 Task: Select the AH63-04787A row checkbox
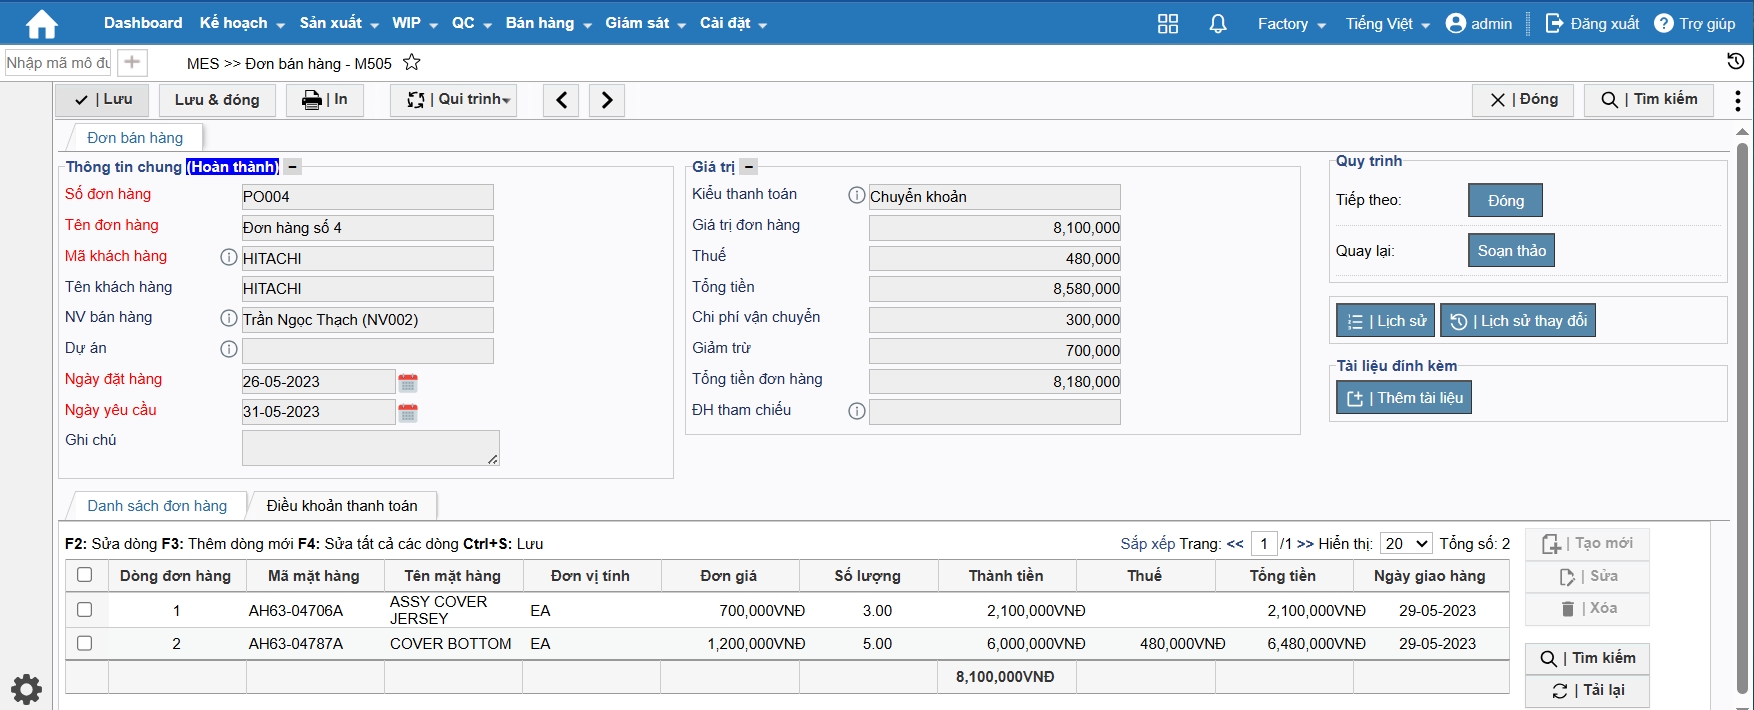[85, 644]
